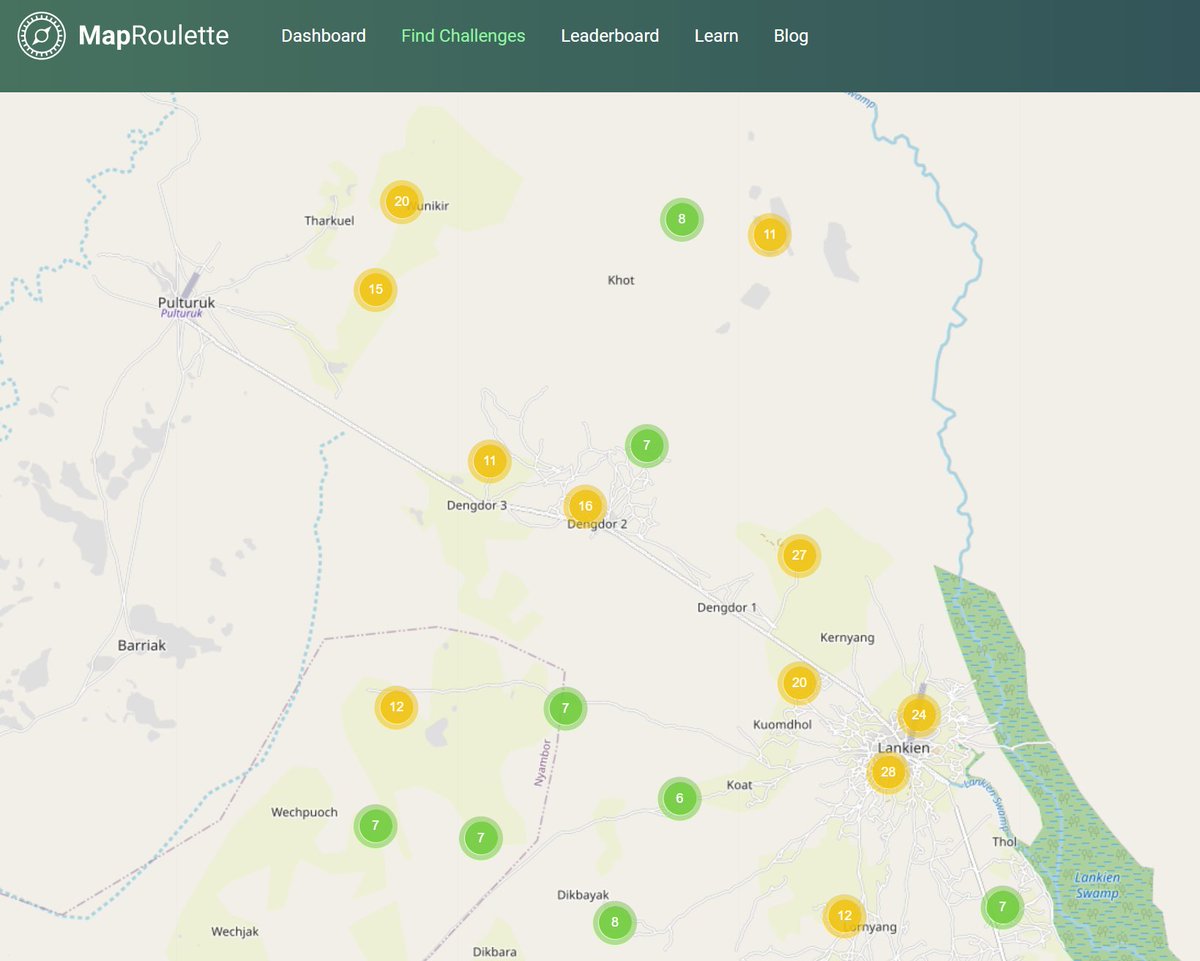Select the yellow cluster of 28 in Lankien
1200x961 pixels.
click(886, 772)
